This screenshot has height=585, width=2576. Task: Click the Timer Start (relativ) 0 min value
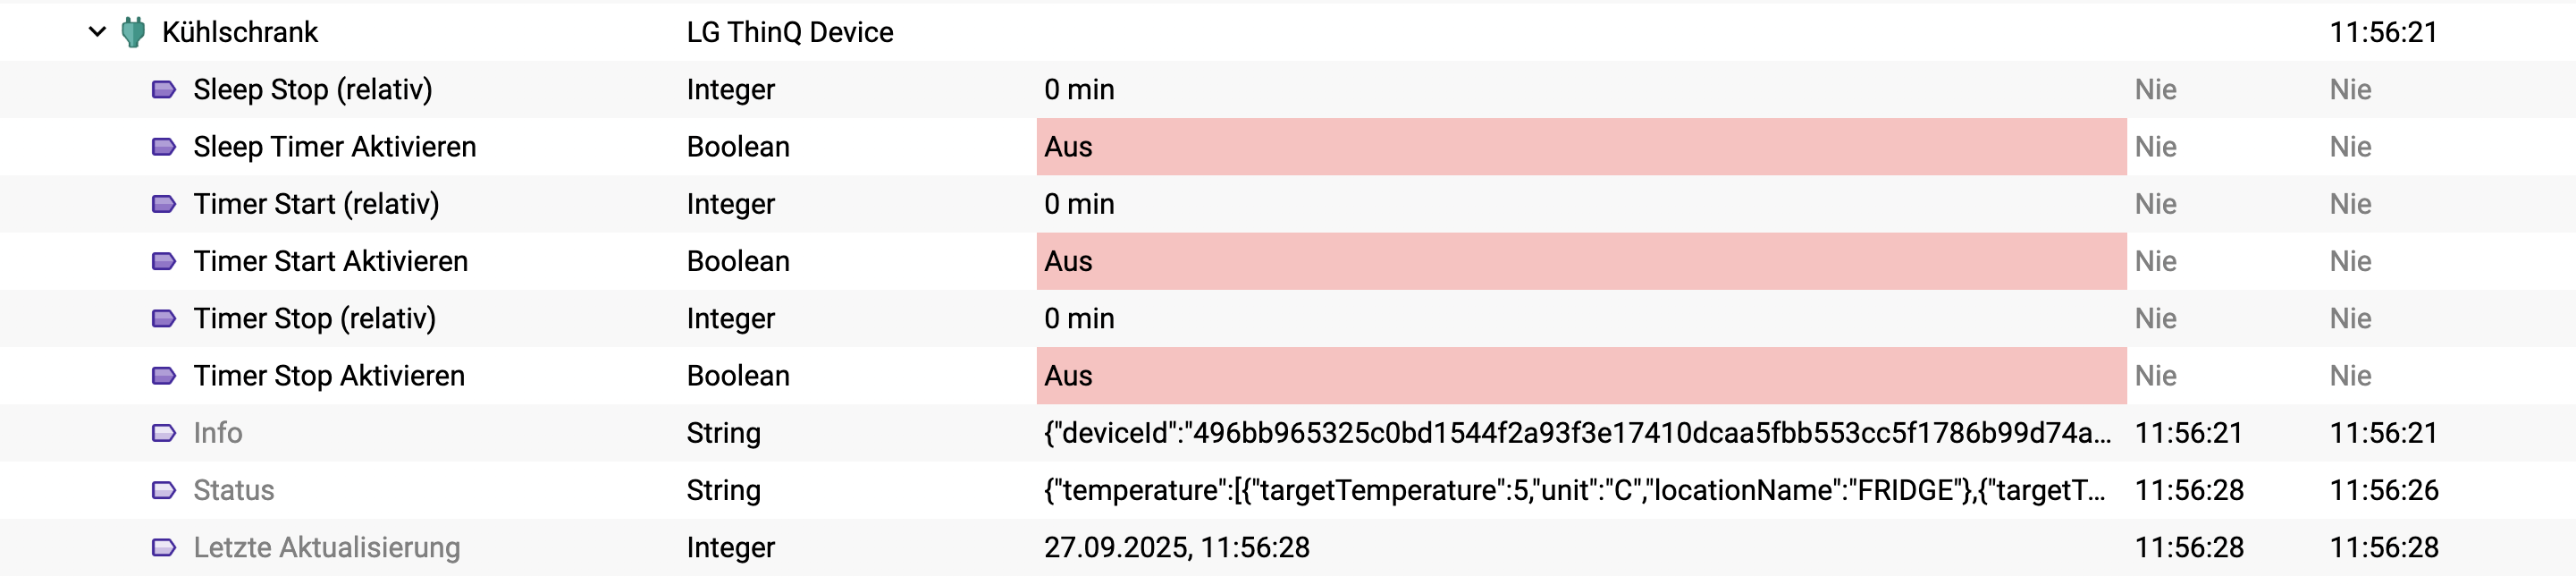(1079, 204)
